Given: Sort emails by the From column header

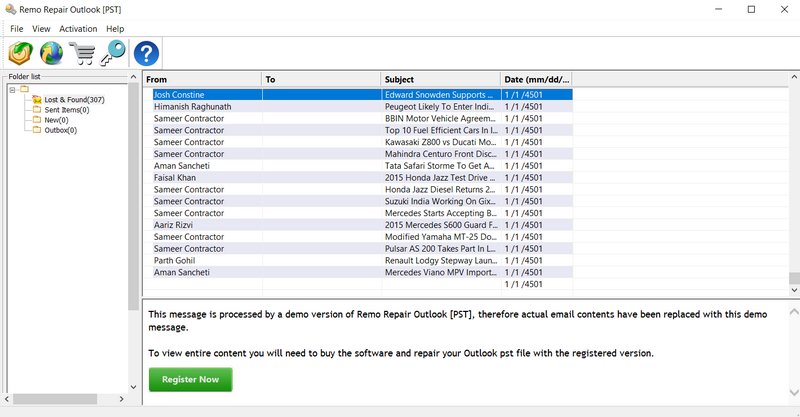Looking at the screenshot, I should pos(202,79).
